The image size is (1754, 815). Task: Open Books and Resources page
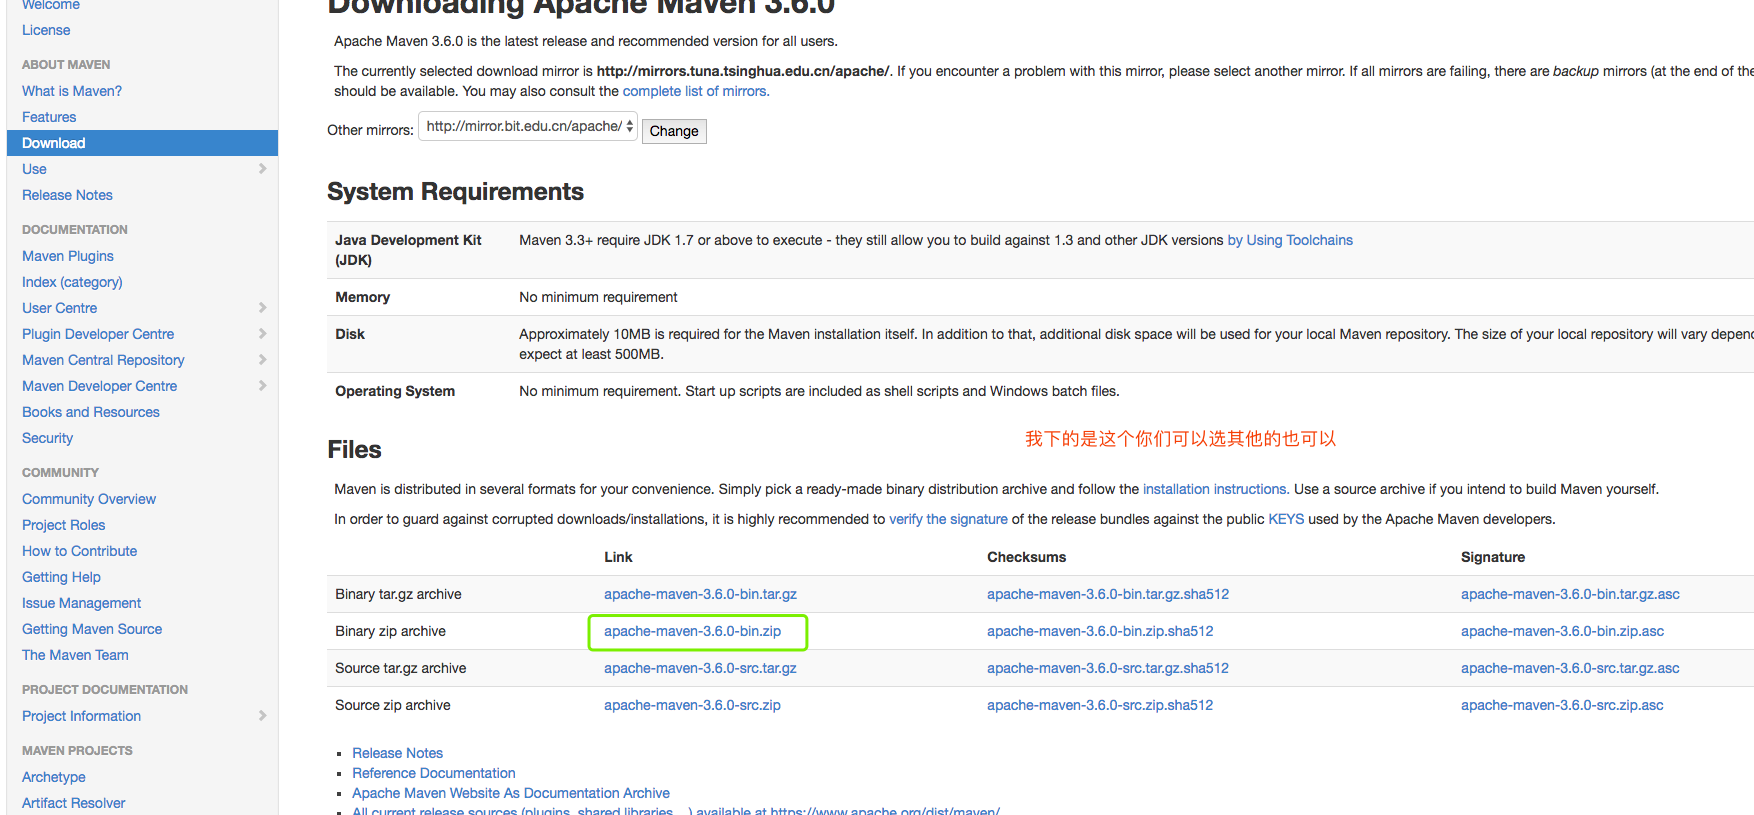[91, 412]
